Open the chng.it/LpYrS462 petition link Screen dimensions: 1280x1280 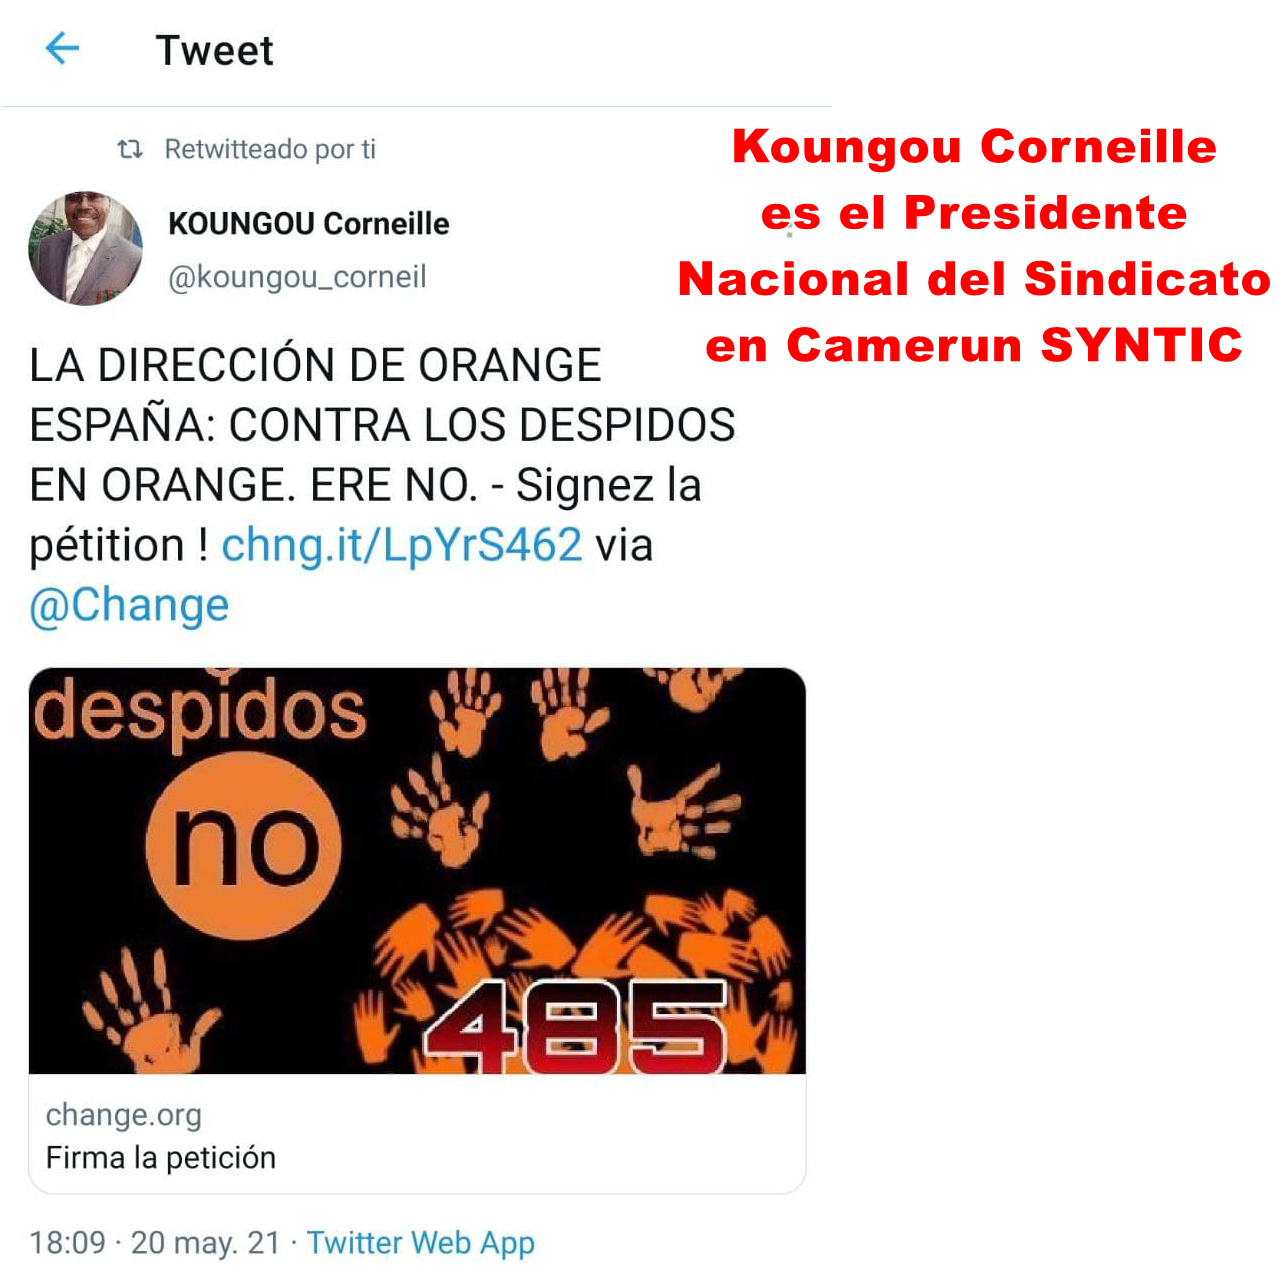(401, 546)
